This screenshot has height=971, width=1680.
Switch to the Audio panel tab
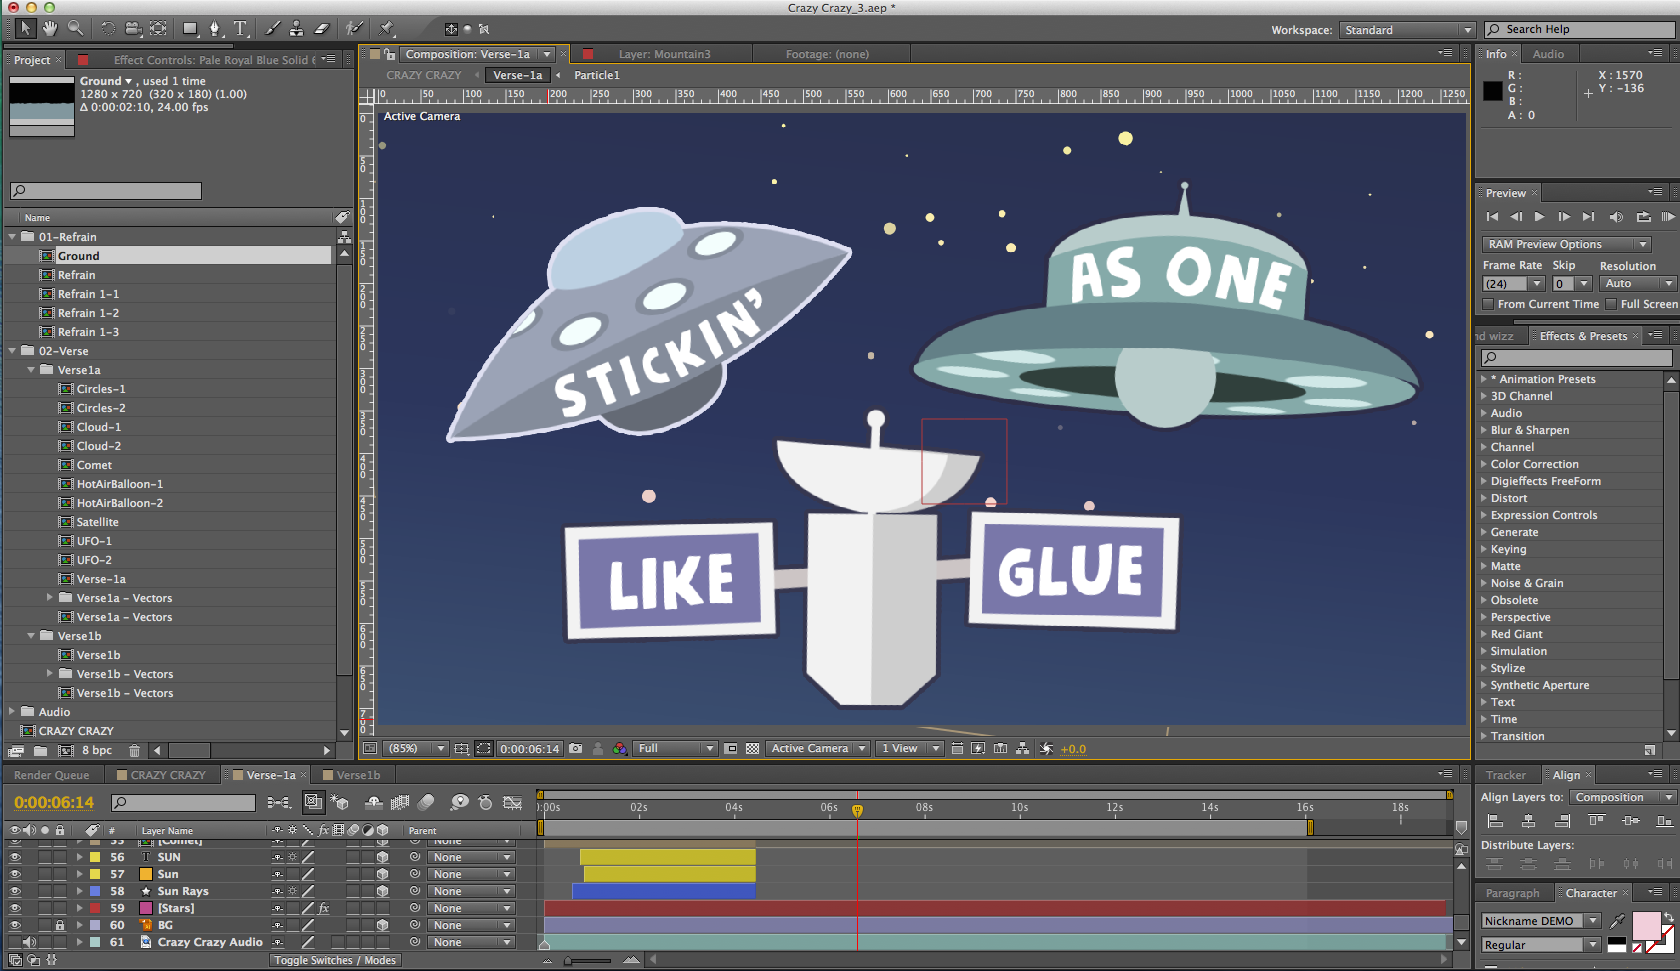[x=1548, y=54]
